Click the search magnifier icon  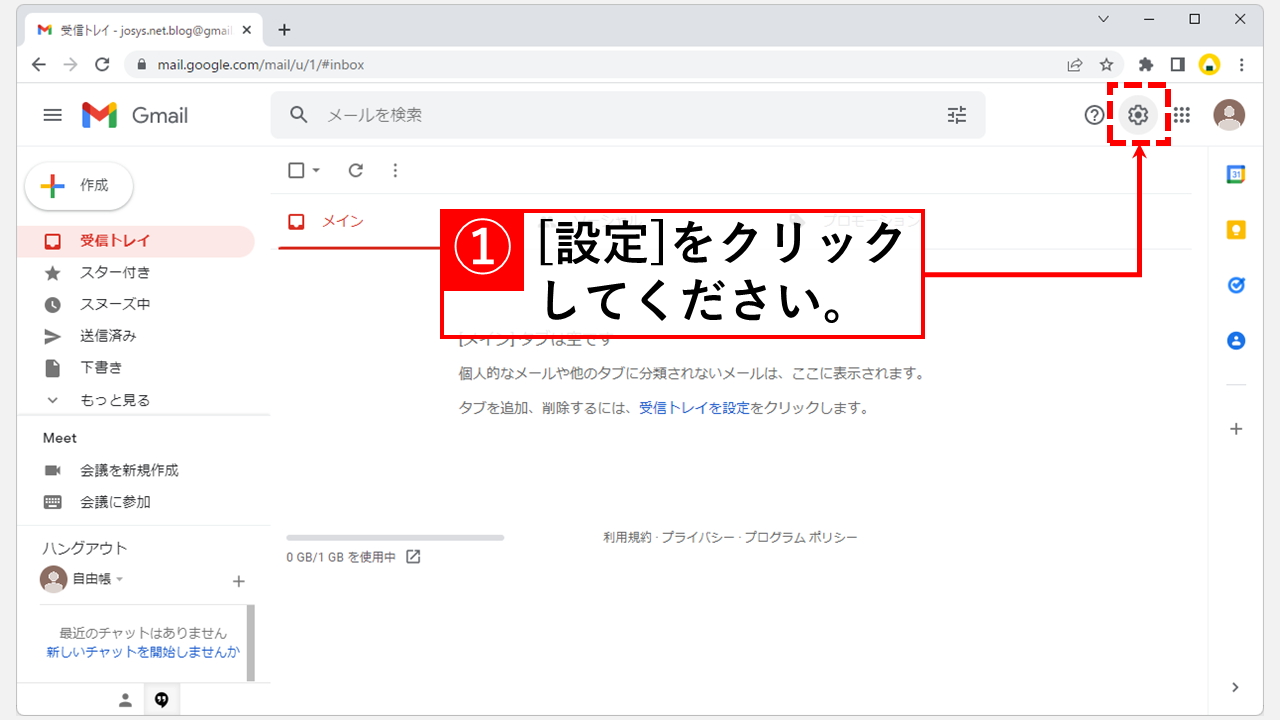299,115
